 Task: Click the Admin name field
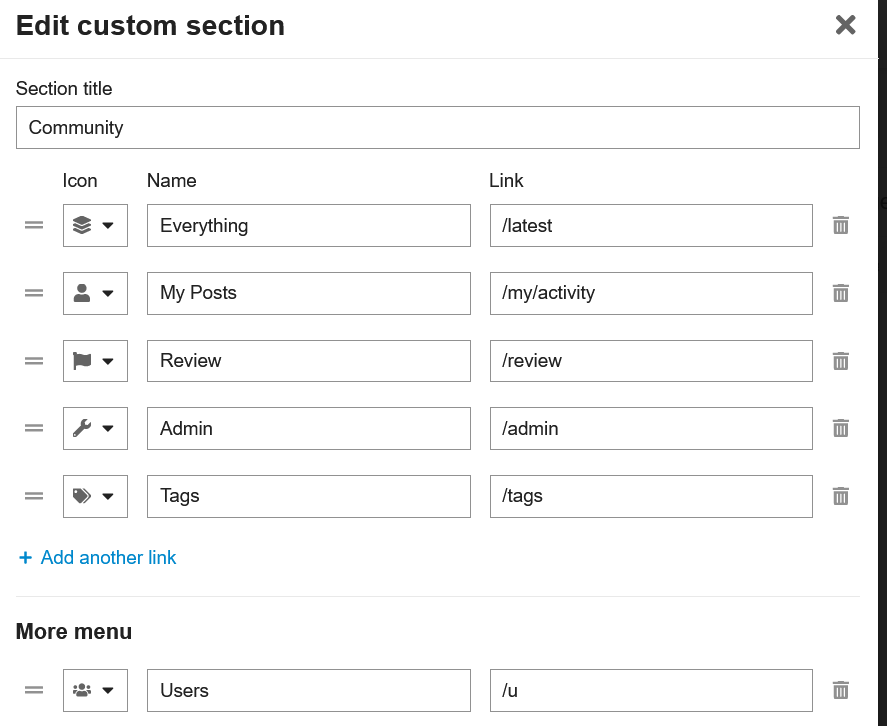pos(309,428)
